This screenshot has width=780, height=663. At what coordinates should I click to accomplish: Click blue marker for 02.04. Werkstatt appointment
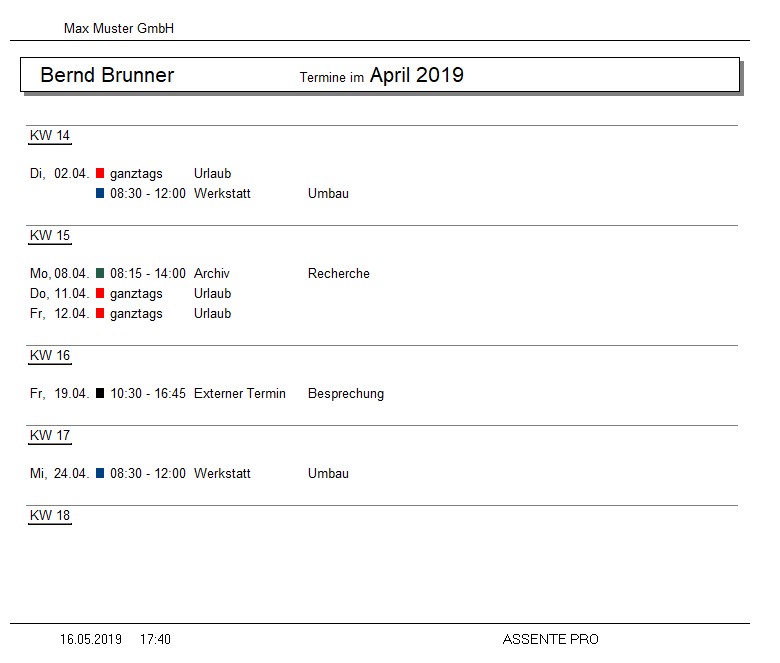coord(100,194)
